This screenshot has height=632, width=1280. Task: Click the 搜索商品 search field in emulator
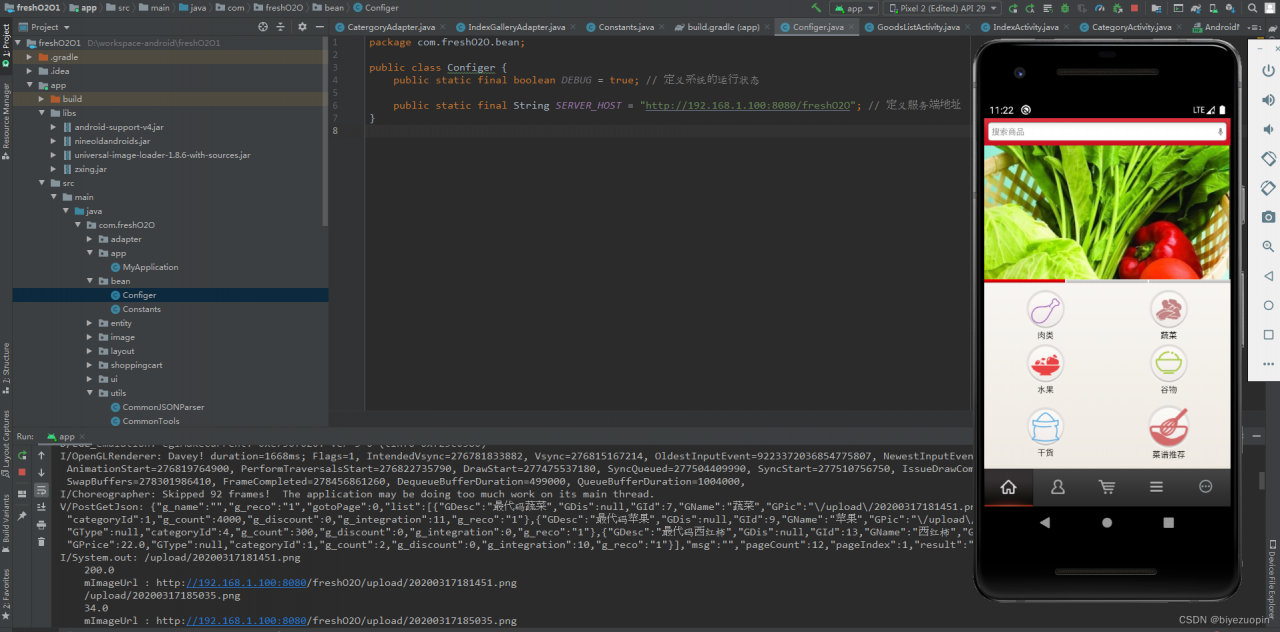click(1100, 132)
